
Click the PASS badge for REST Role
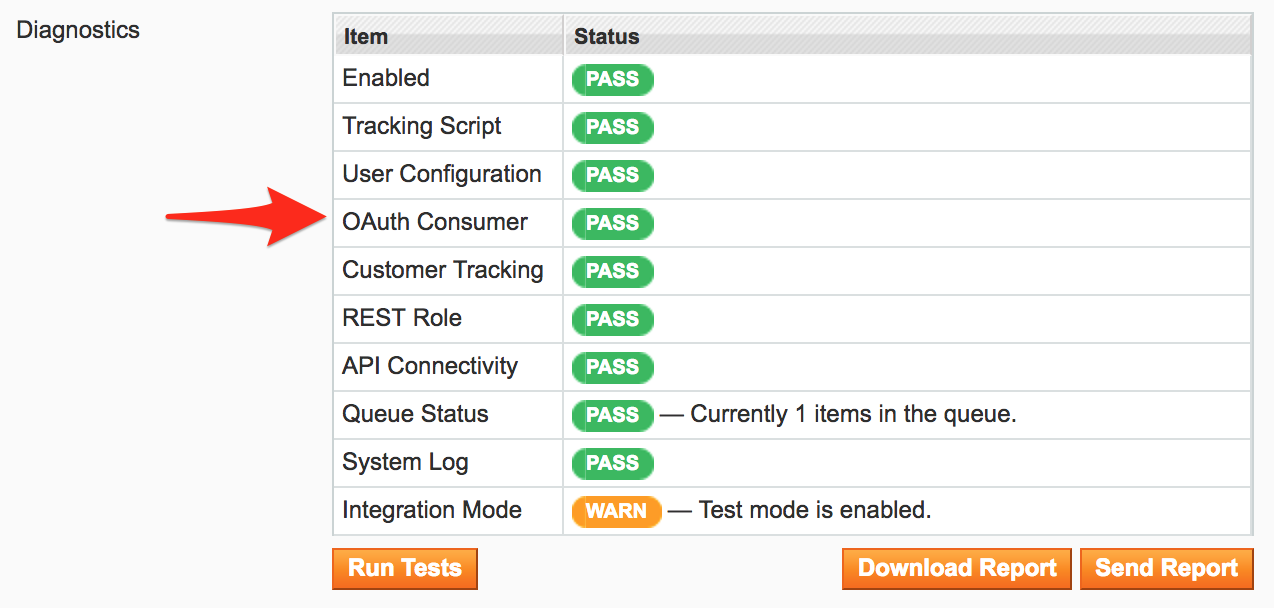[612, 320]
